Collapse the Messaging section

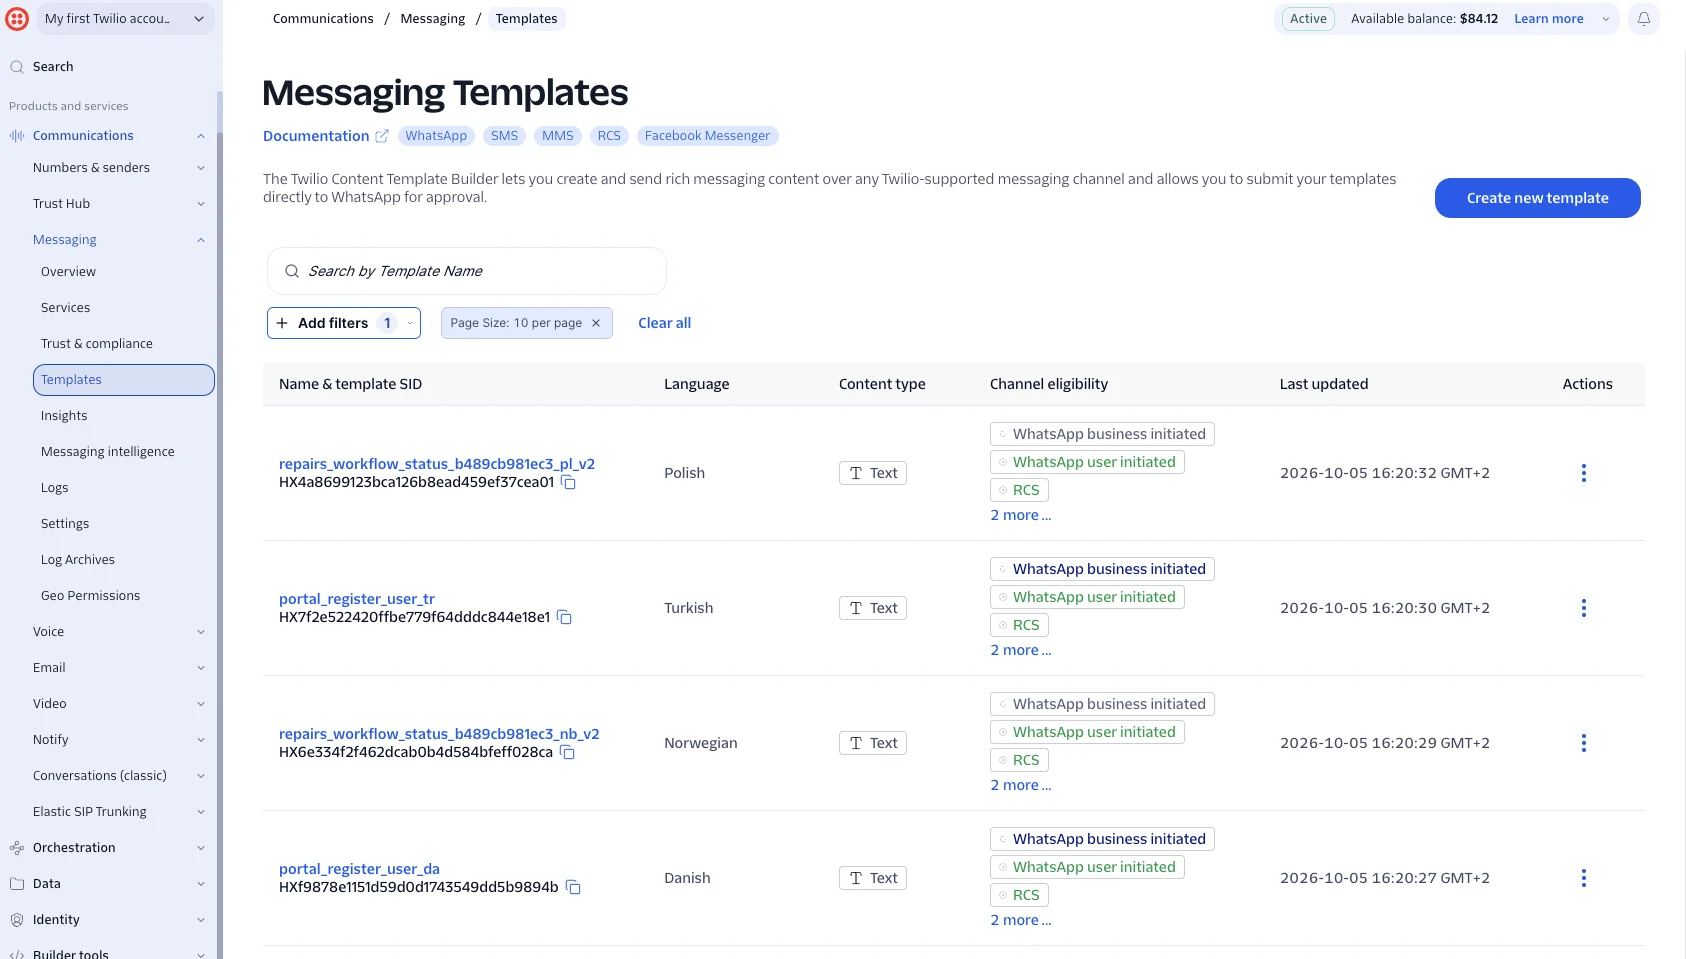(x=201, y=240)
